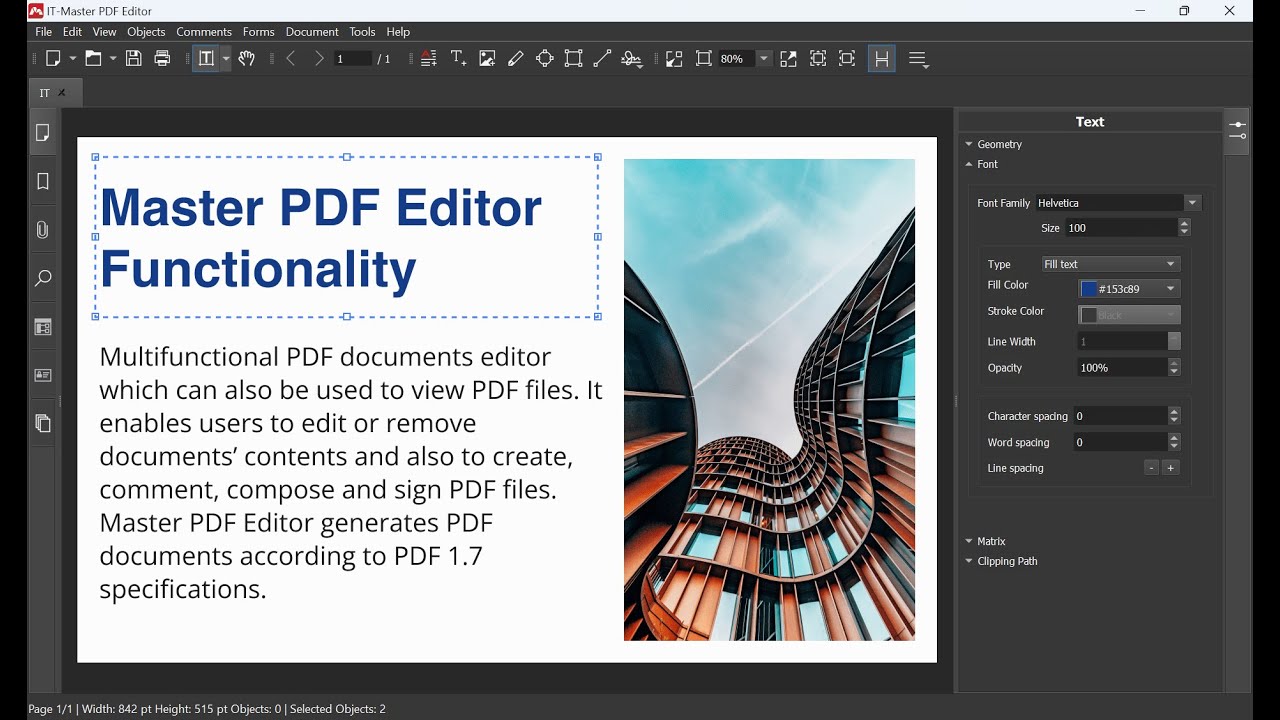The image size is (1280, 720).
Task: Select the Add Text tool
Action: [458, 59]
